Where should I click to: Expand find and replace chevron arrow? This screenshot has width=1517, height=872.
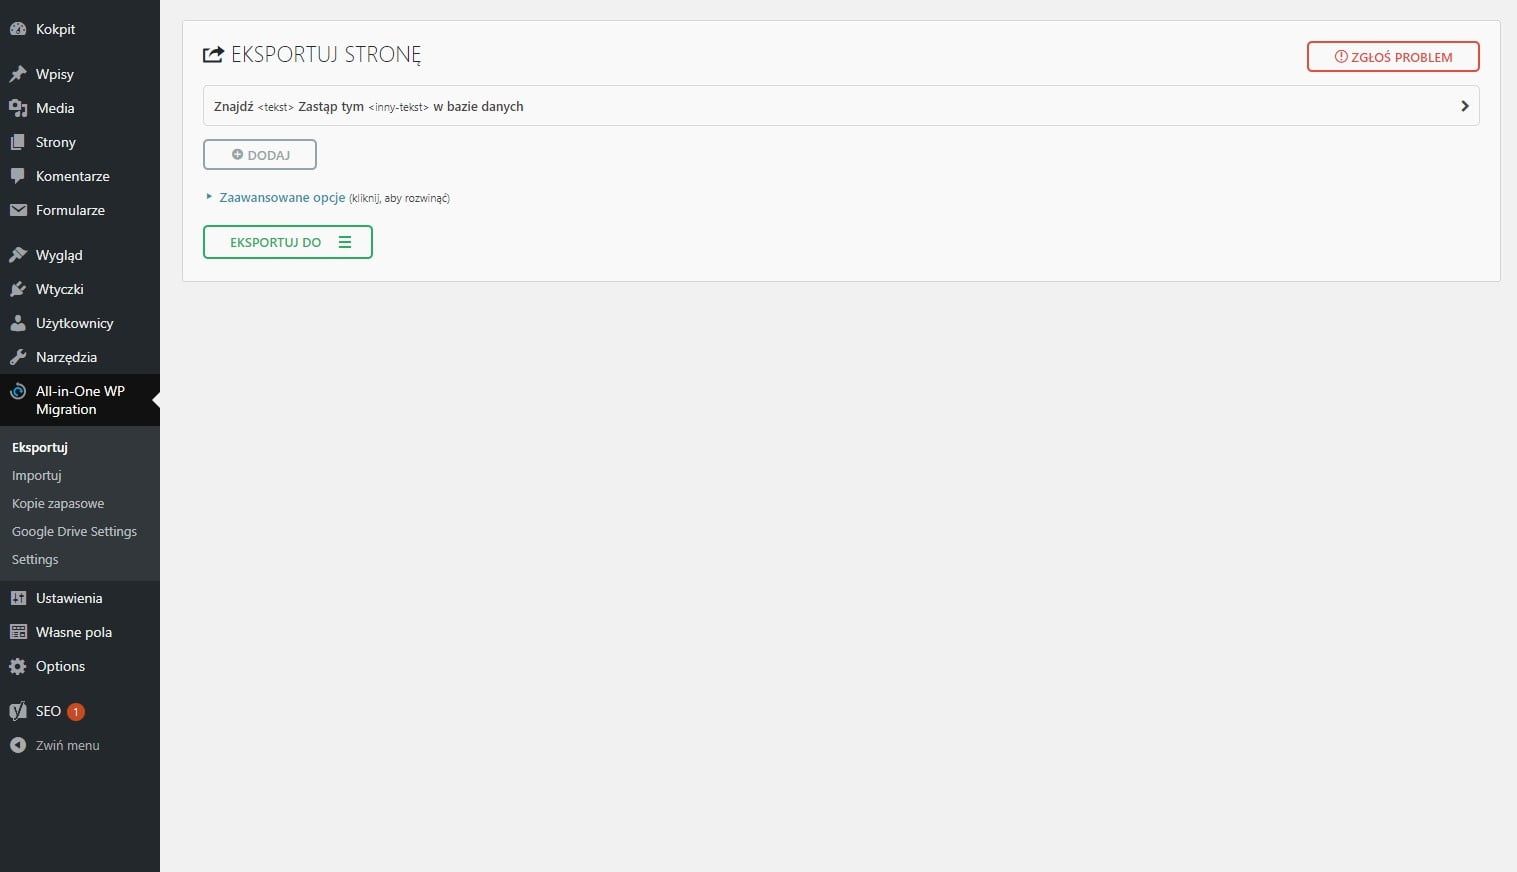pyautogui.click(x=1464, y=106)
